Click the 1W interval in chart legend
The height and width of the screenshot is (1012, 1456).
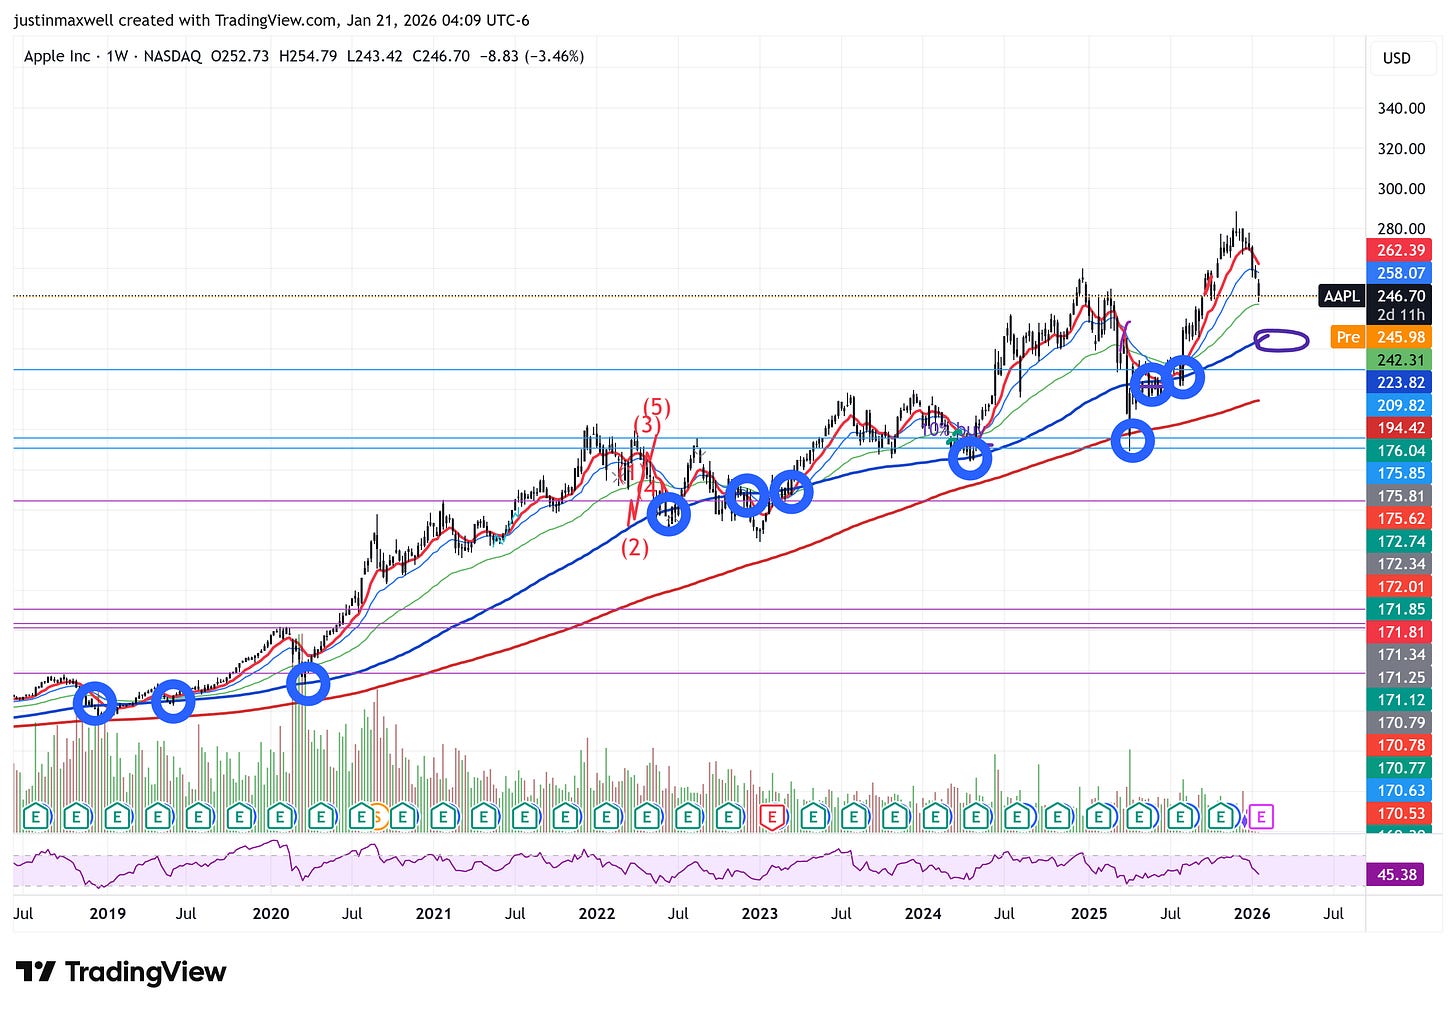[118, 56]
